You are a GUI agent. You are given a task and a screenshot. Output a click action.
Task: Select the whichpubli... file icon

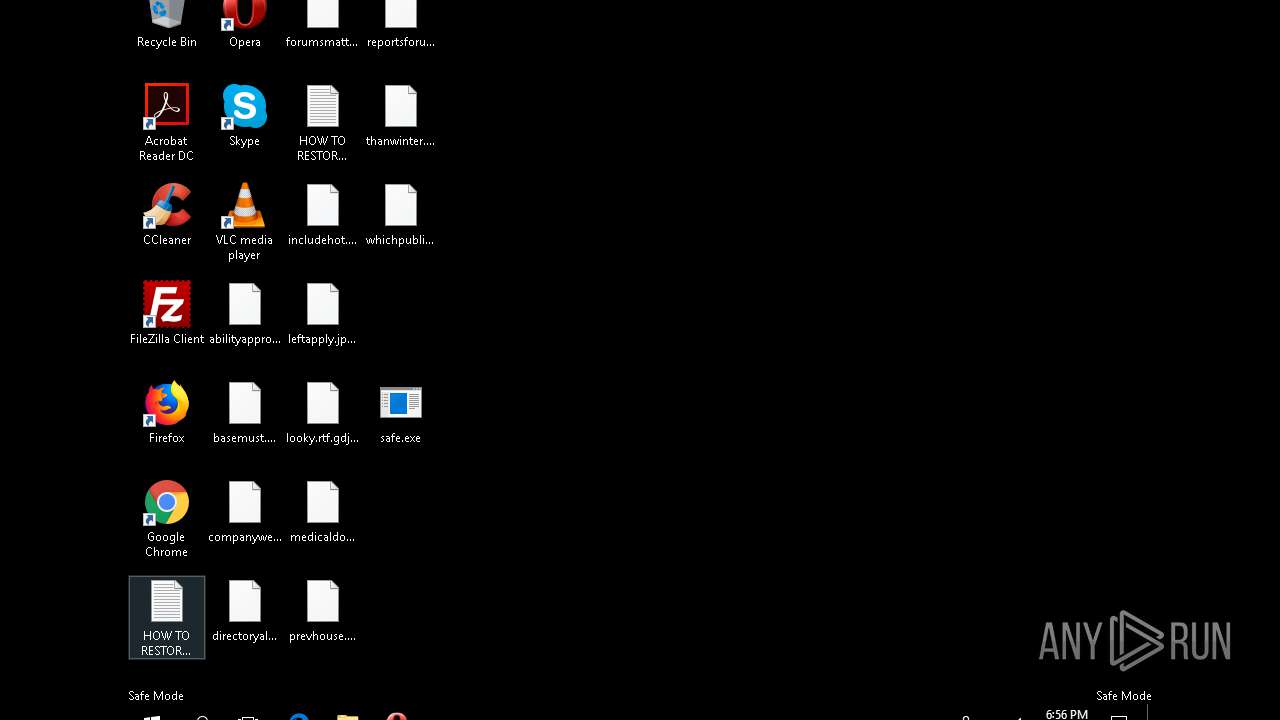pos(400,214)
